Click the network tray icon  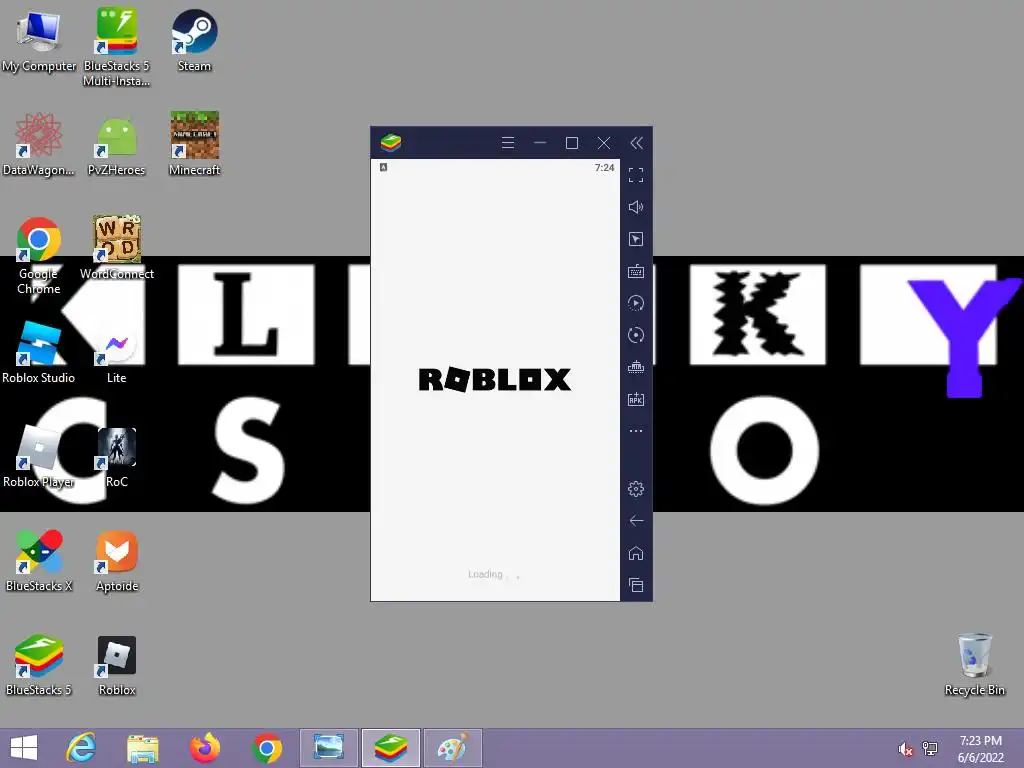pos(930,749)
